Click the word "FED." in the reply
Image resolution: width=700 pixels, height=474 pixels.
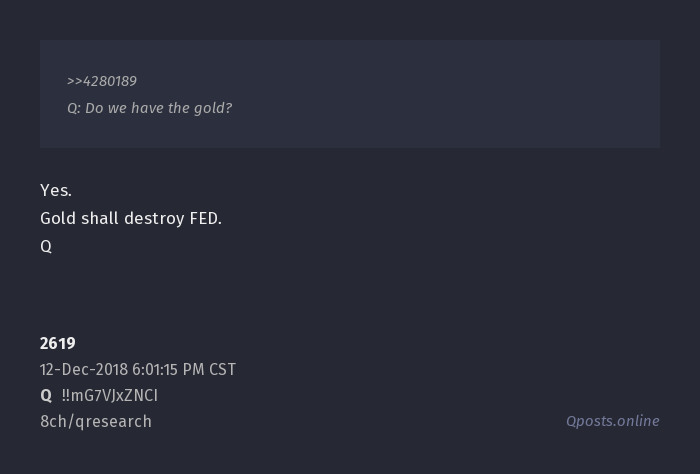coord(206,218)
